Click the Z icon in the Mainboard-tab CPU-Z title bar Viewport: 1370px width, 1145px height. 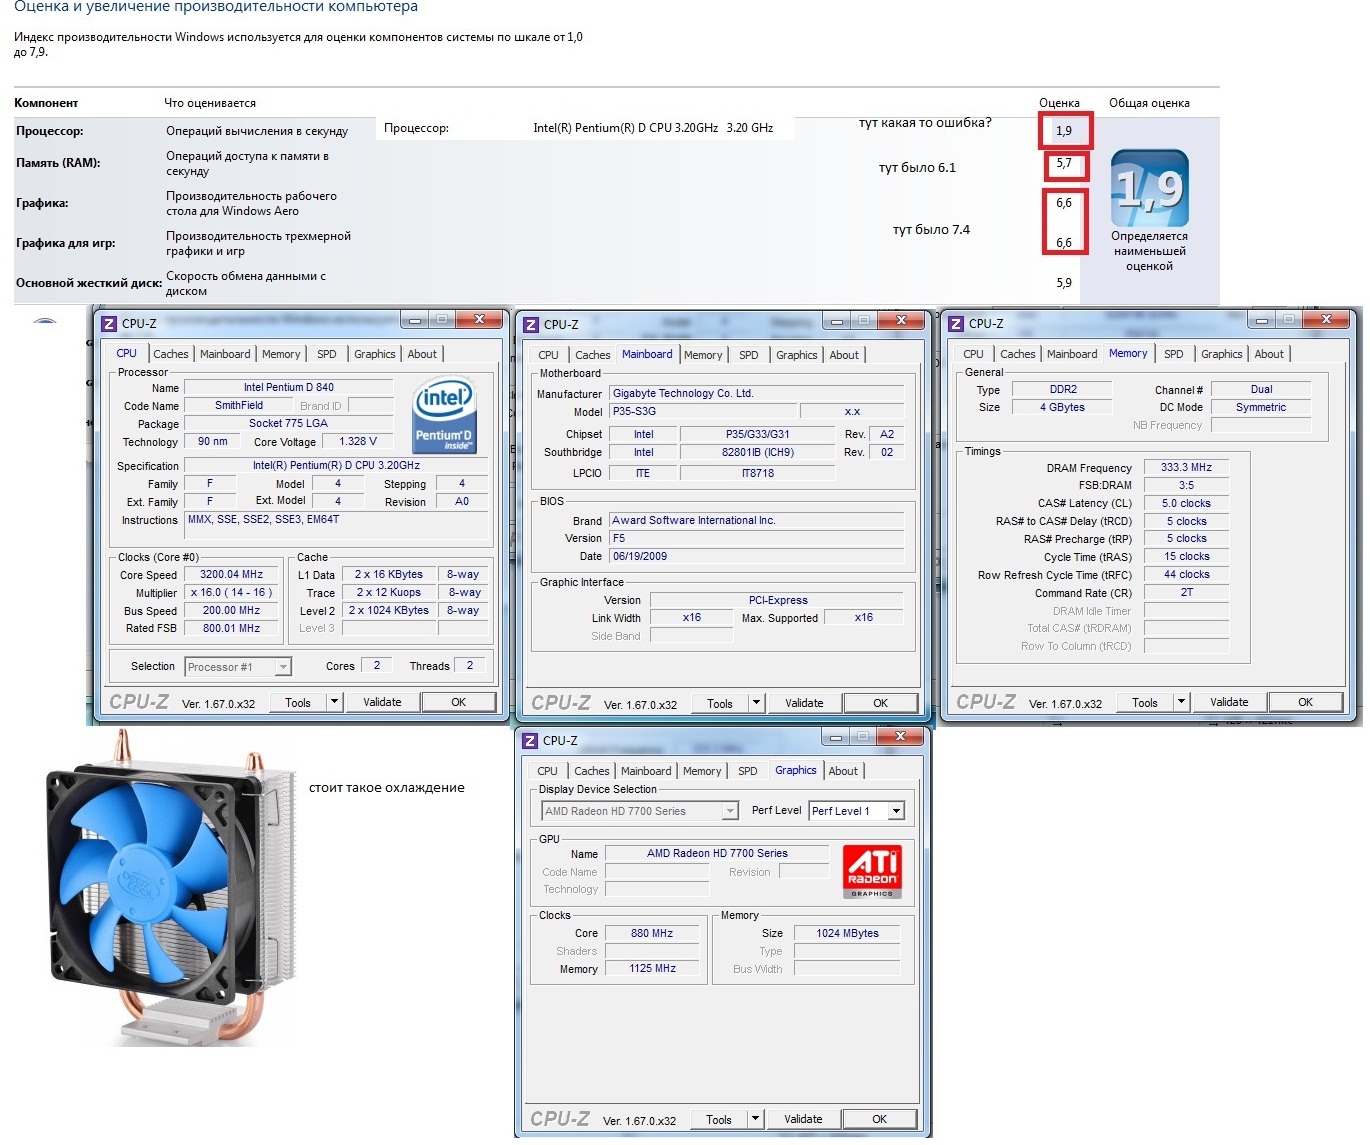pyautogui.click(x=532, y=325)
